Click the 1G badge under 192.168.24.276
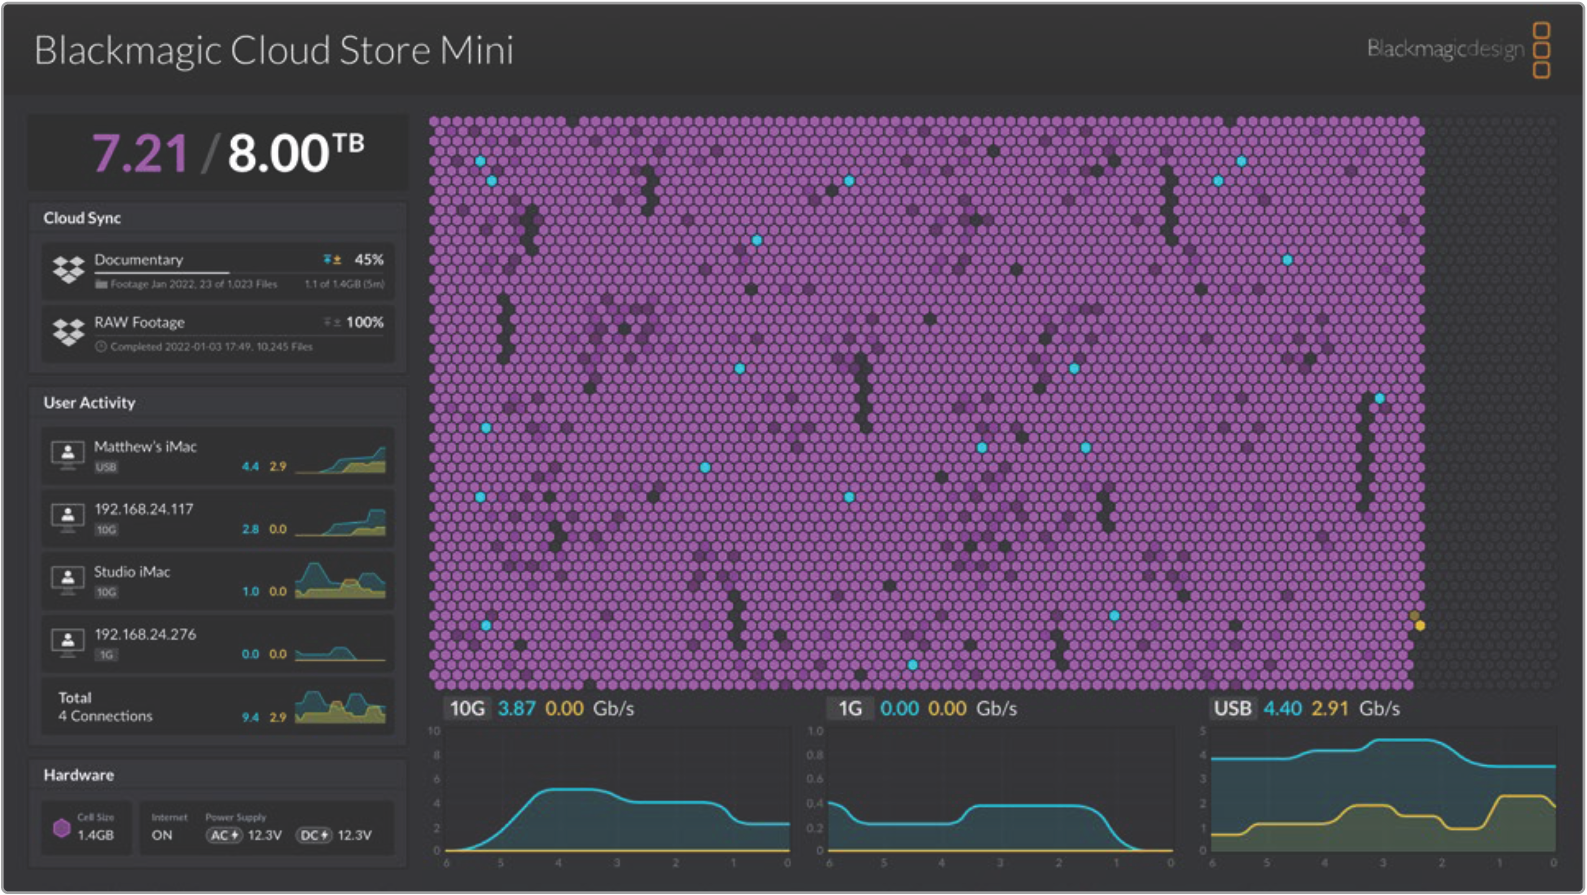The width and height of the screenshot is (1587, 895). click(x=106, y=655)
